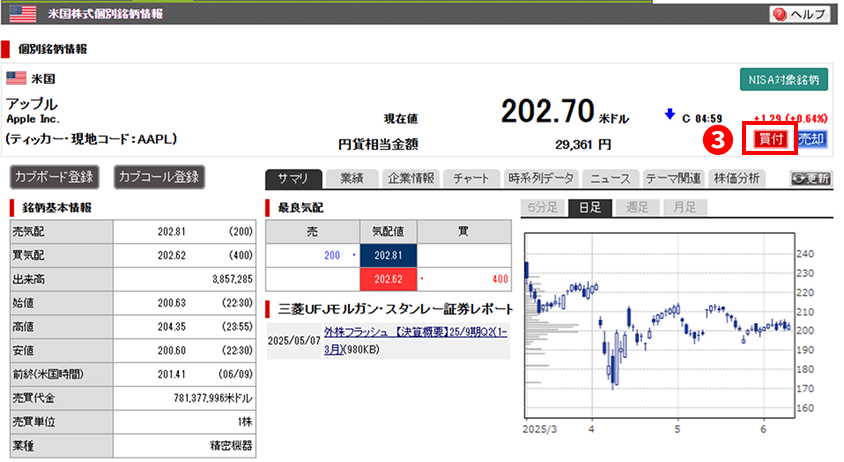The height and width of the screenshot is (462, 844).
Task: Switch to the 業績 tab
Action: (x=351, y=179)
